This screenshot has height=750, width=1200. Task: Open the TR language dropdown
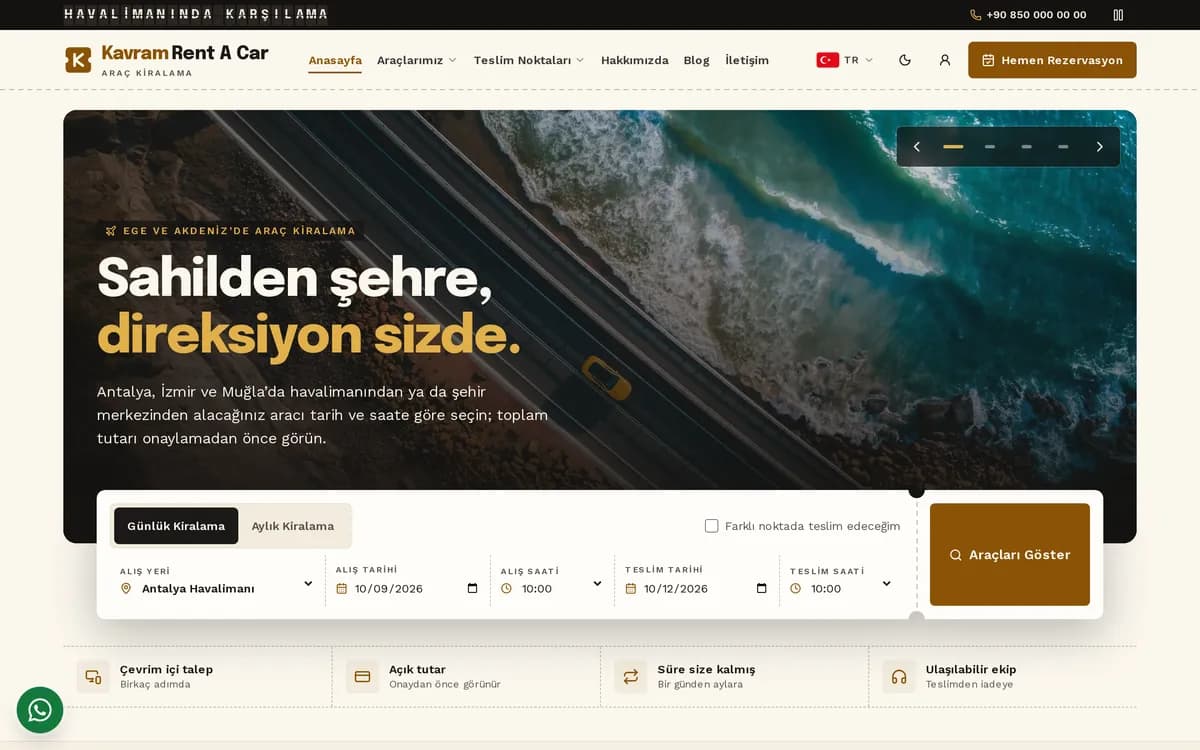pos(845,60)
